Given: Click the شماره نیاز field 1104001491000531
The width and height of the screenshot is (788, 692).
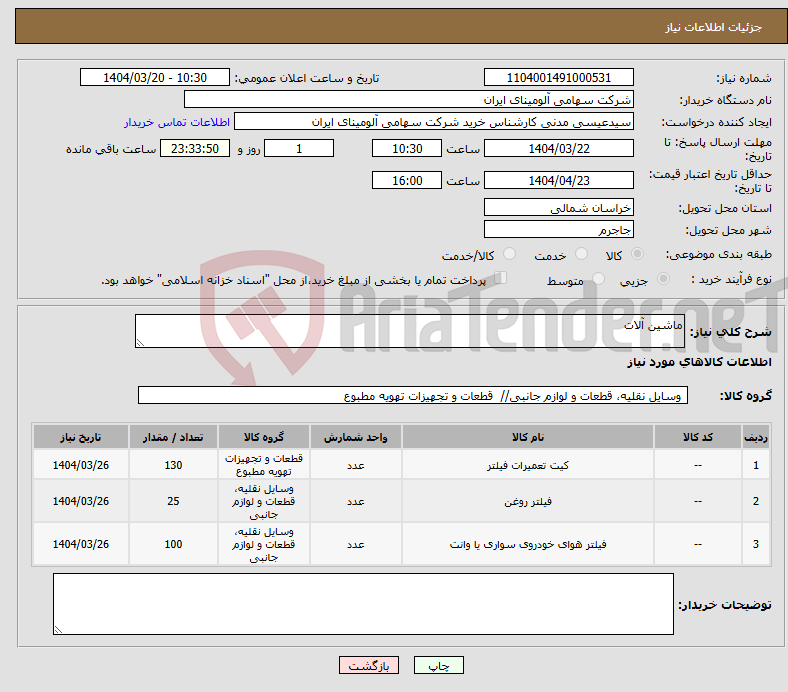Looking at the screenshot, I should coord(558,77).
